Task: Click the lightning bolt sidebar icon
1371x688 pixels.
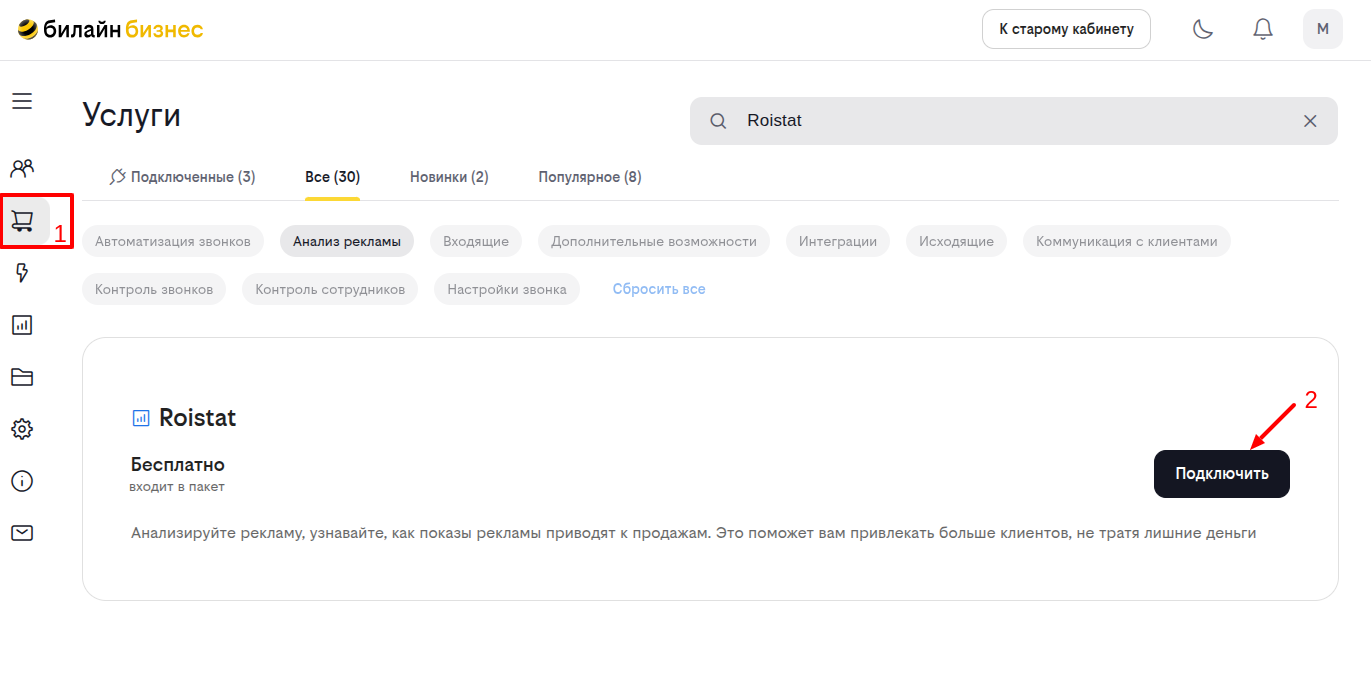Action: point(22,273)
